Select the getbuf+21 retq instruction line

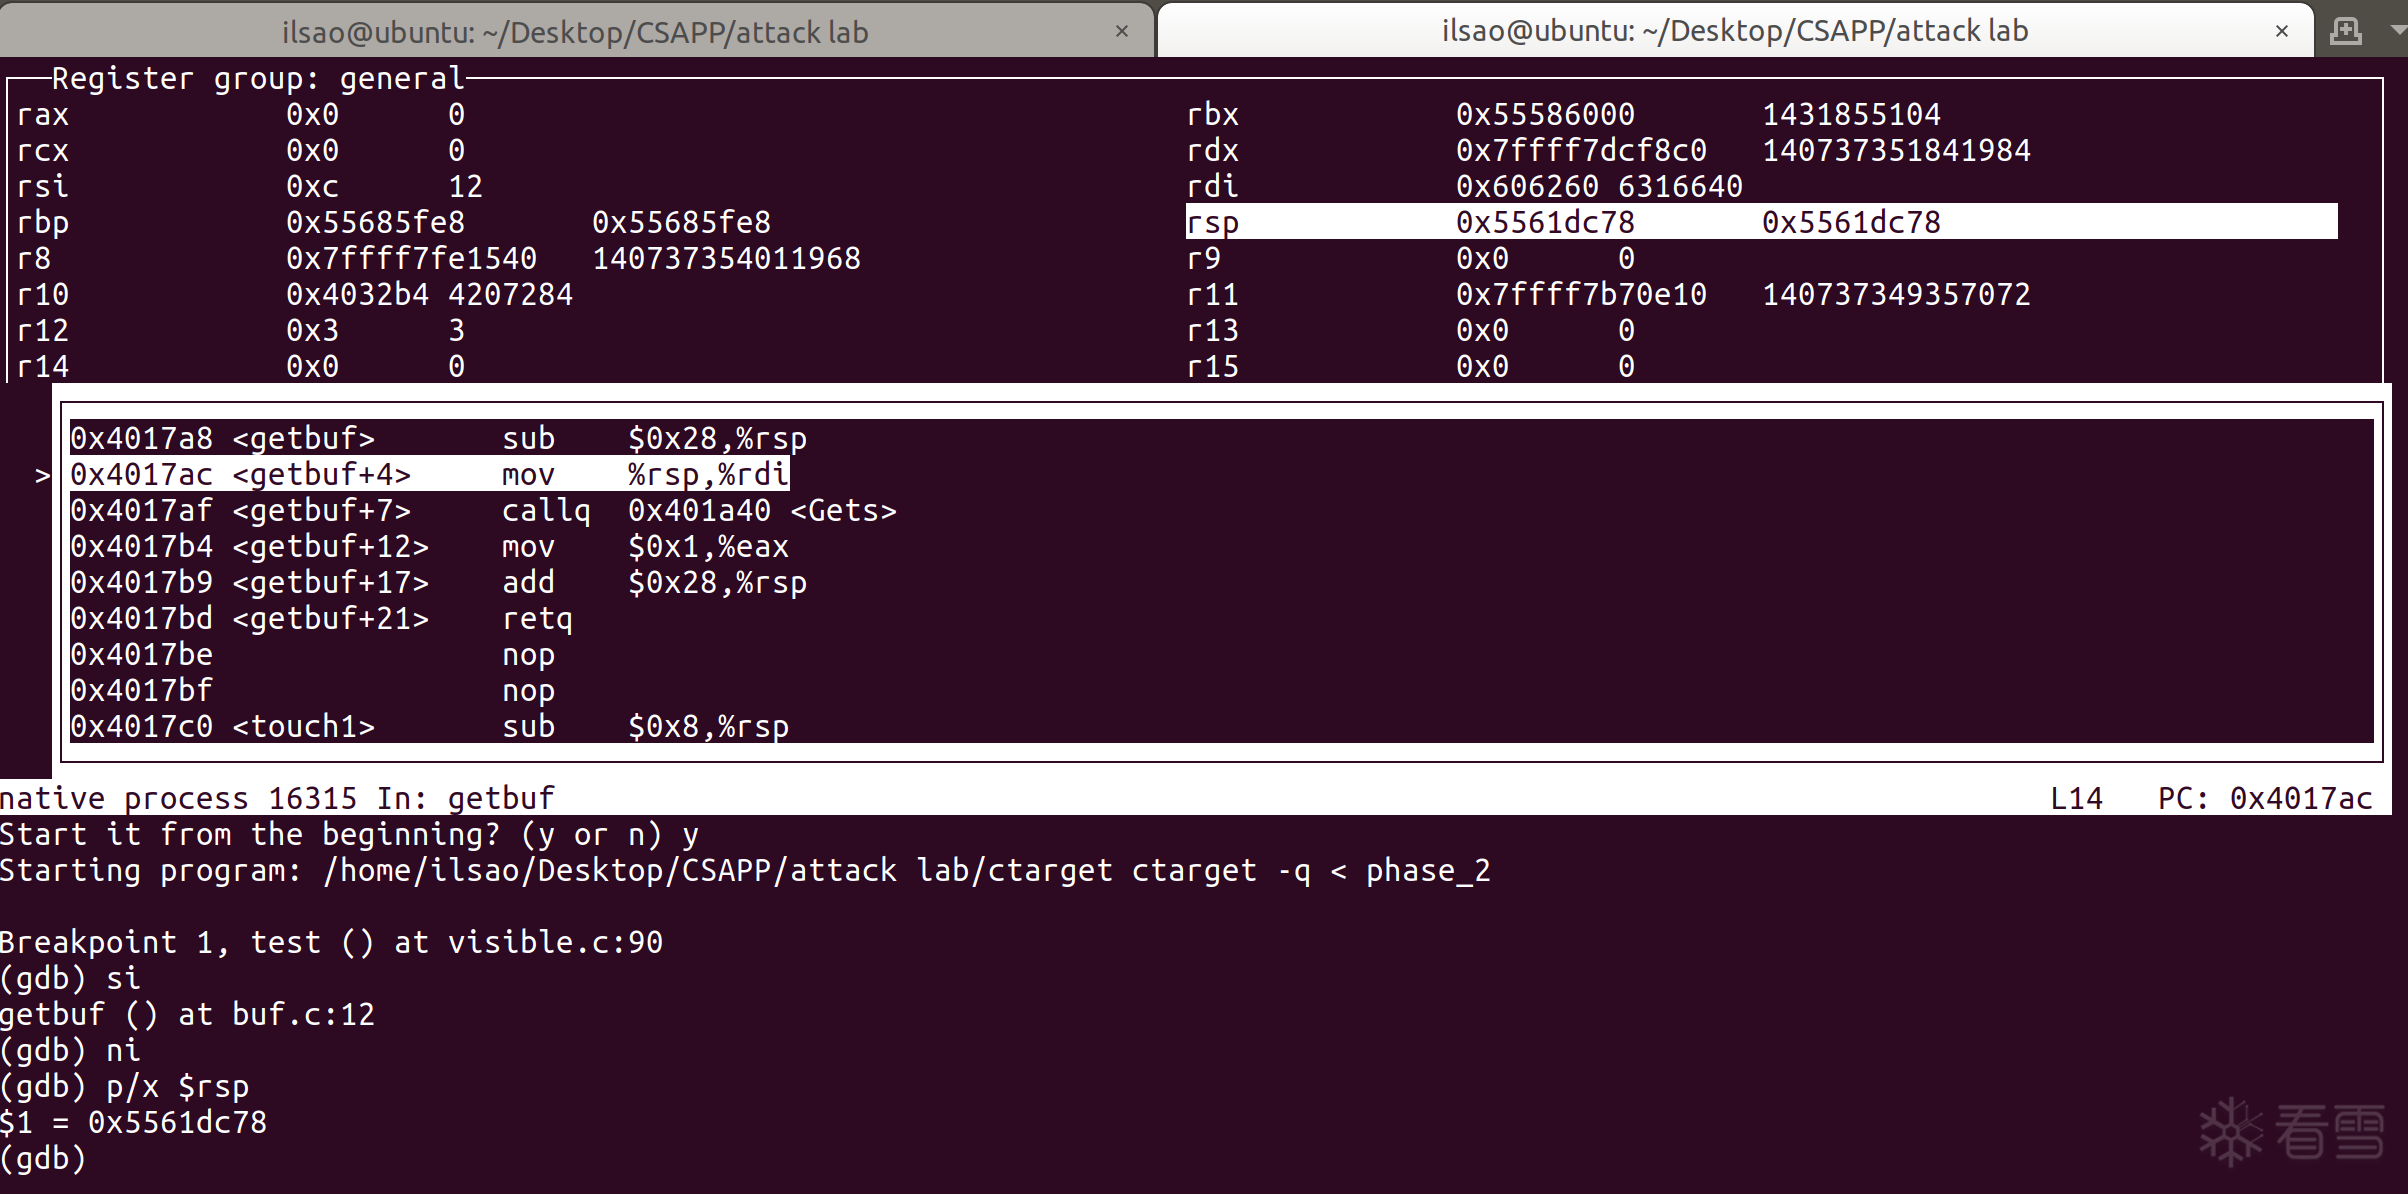click(x=321, y=619)
